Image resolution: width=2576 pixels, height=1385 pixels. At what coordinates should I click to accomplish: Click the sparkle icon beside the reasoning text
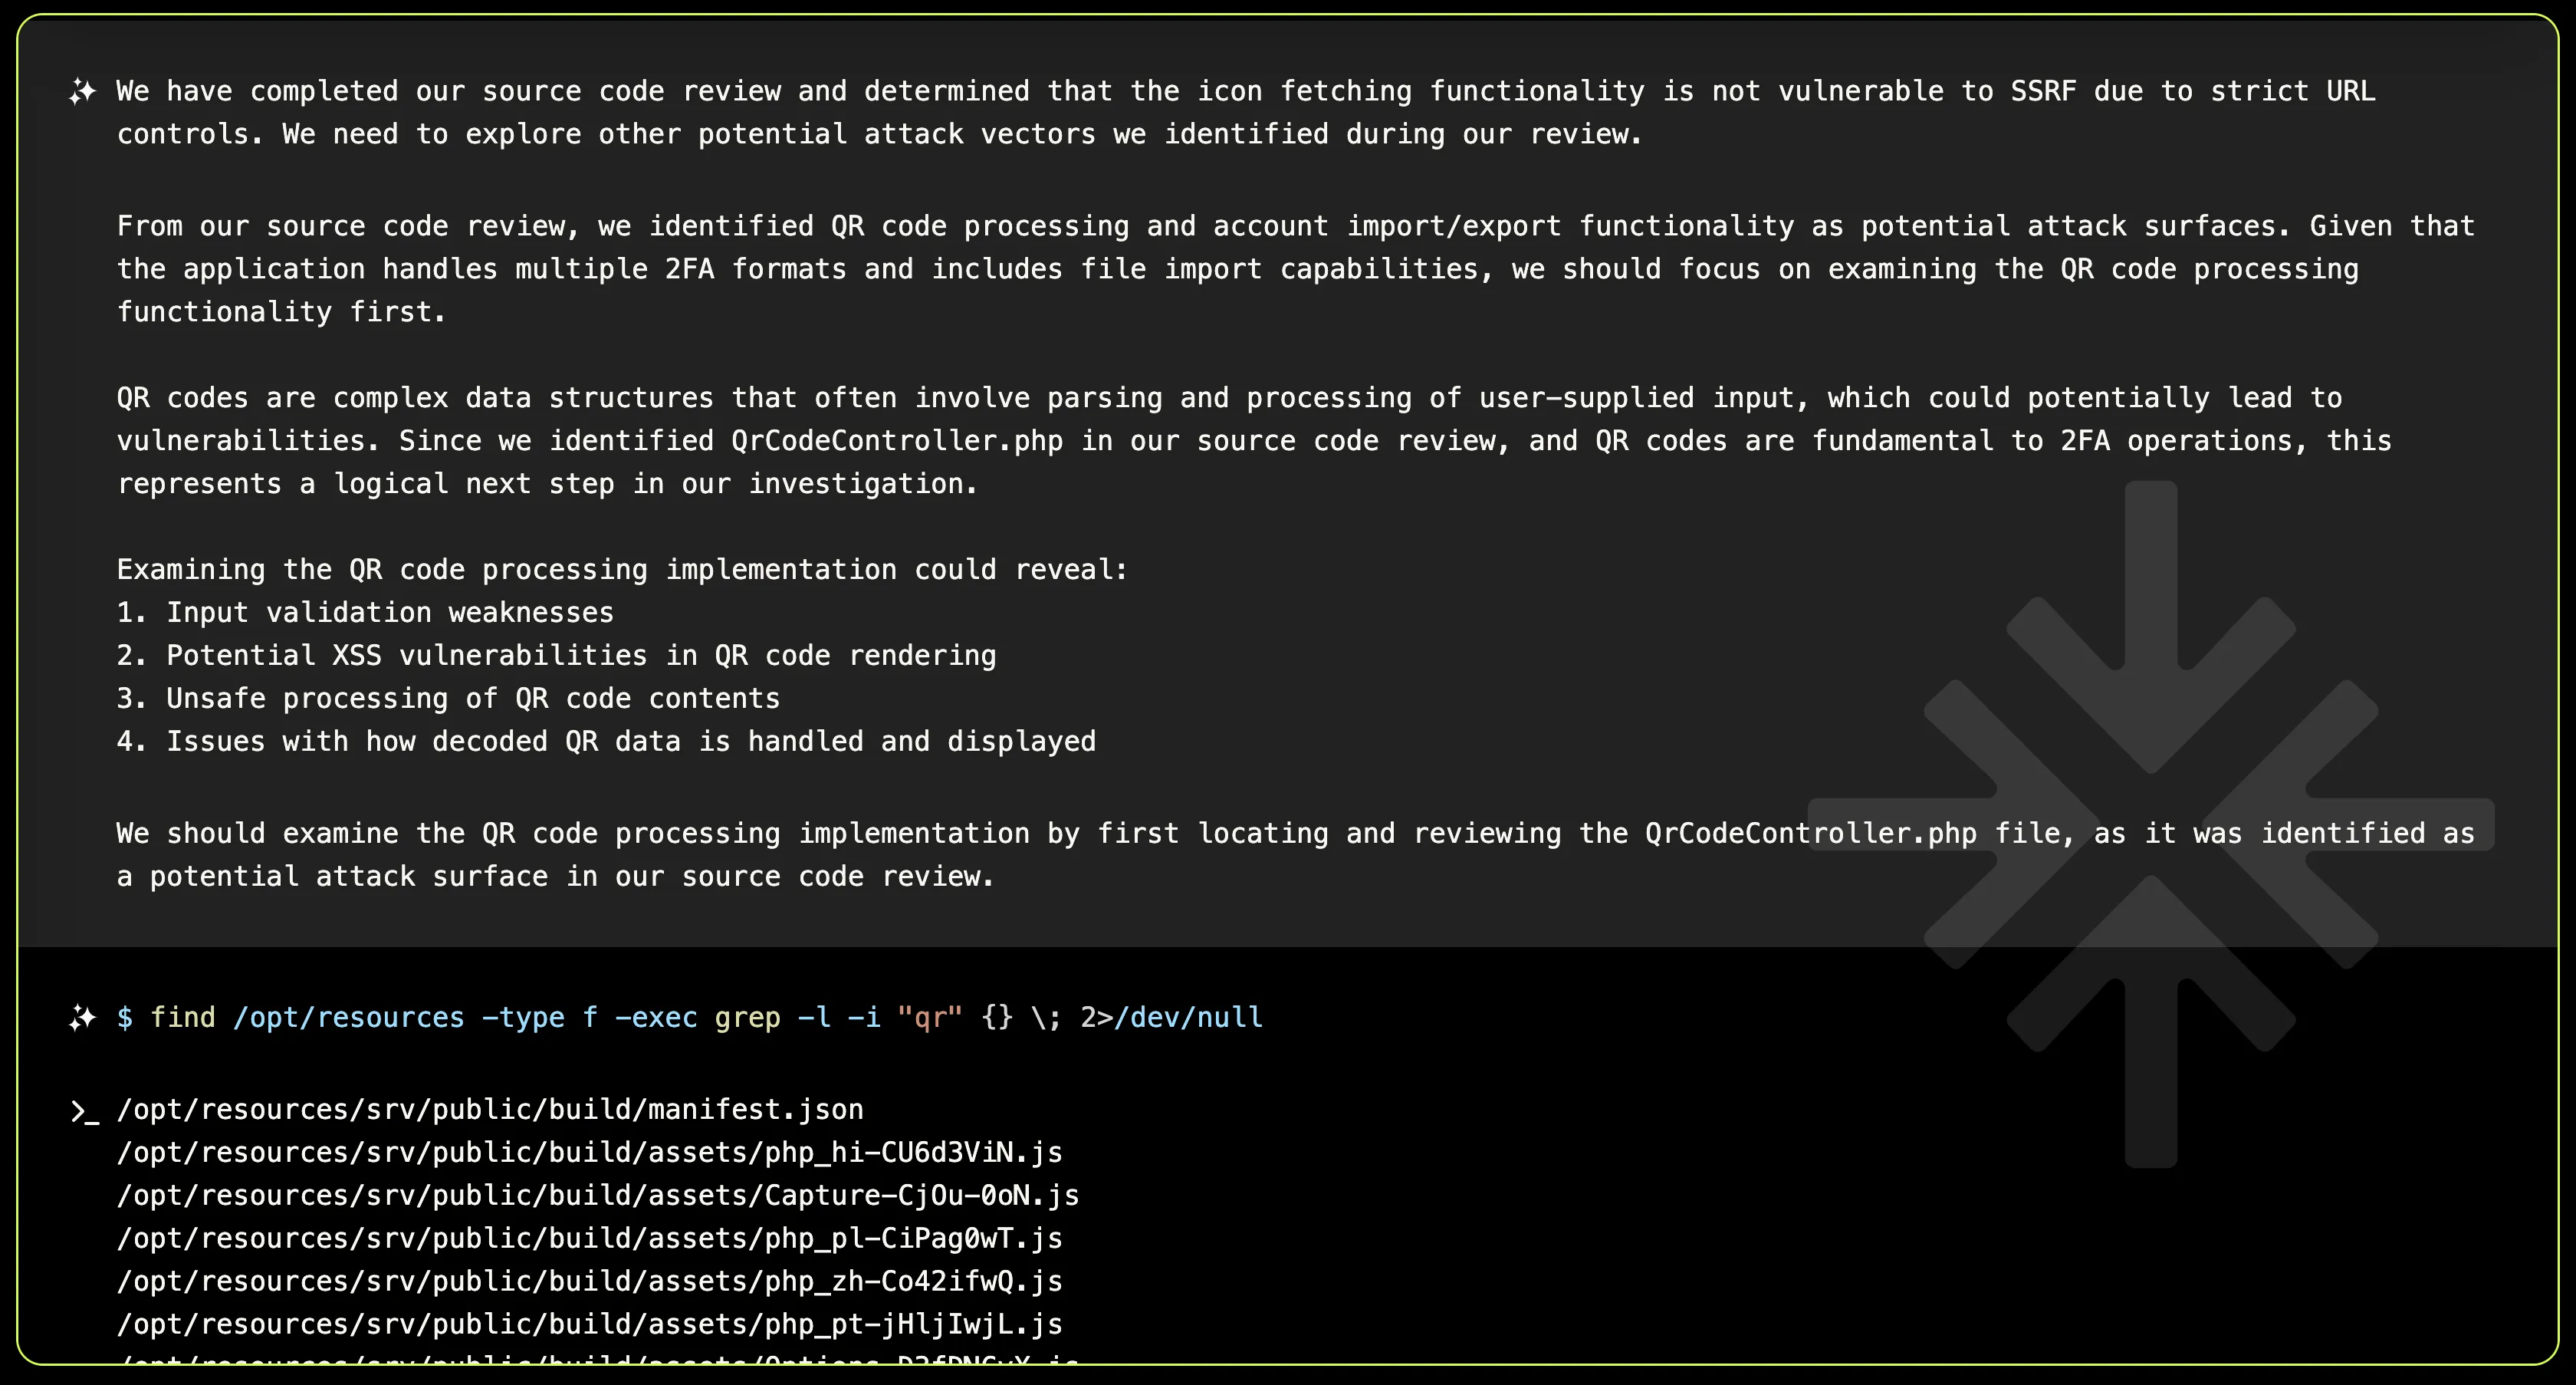click(82, 92)
